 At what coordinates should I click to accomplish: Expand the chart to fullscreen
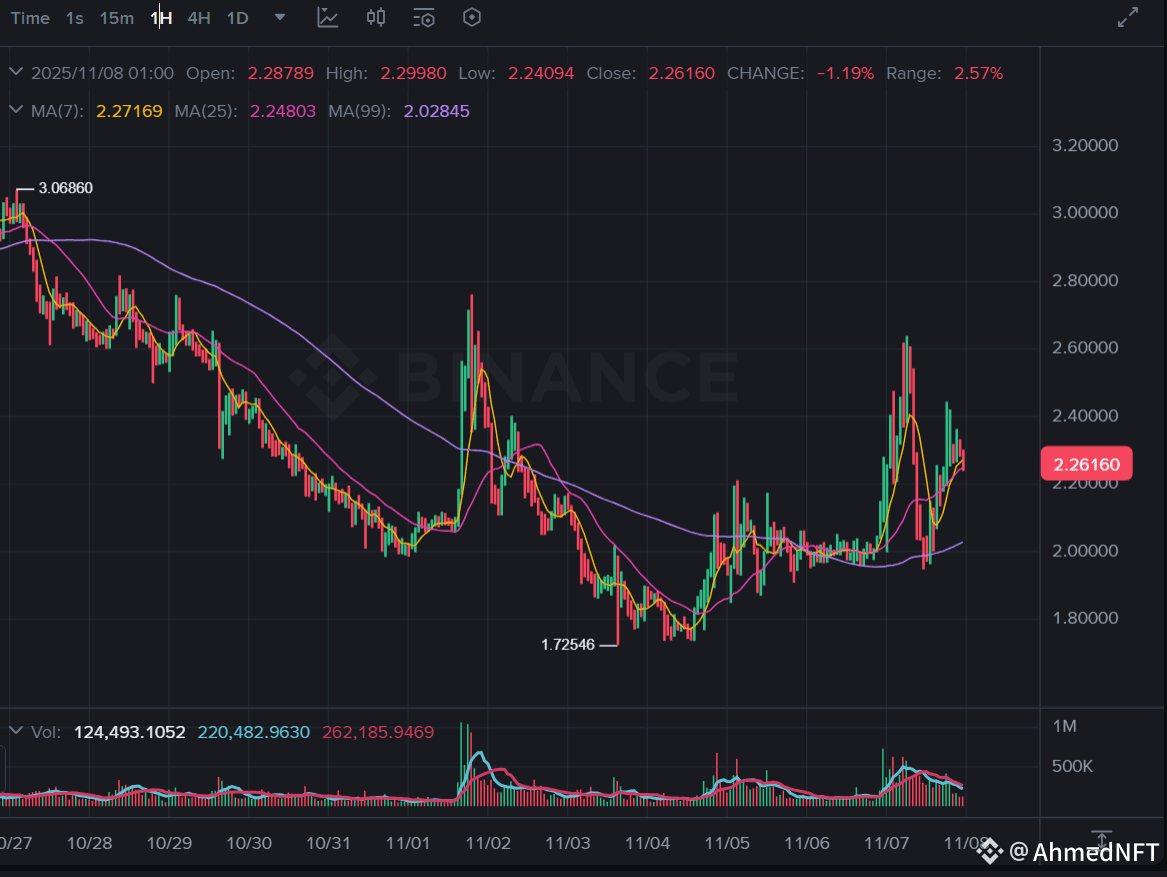tap(1128, 17)
